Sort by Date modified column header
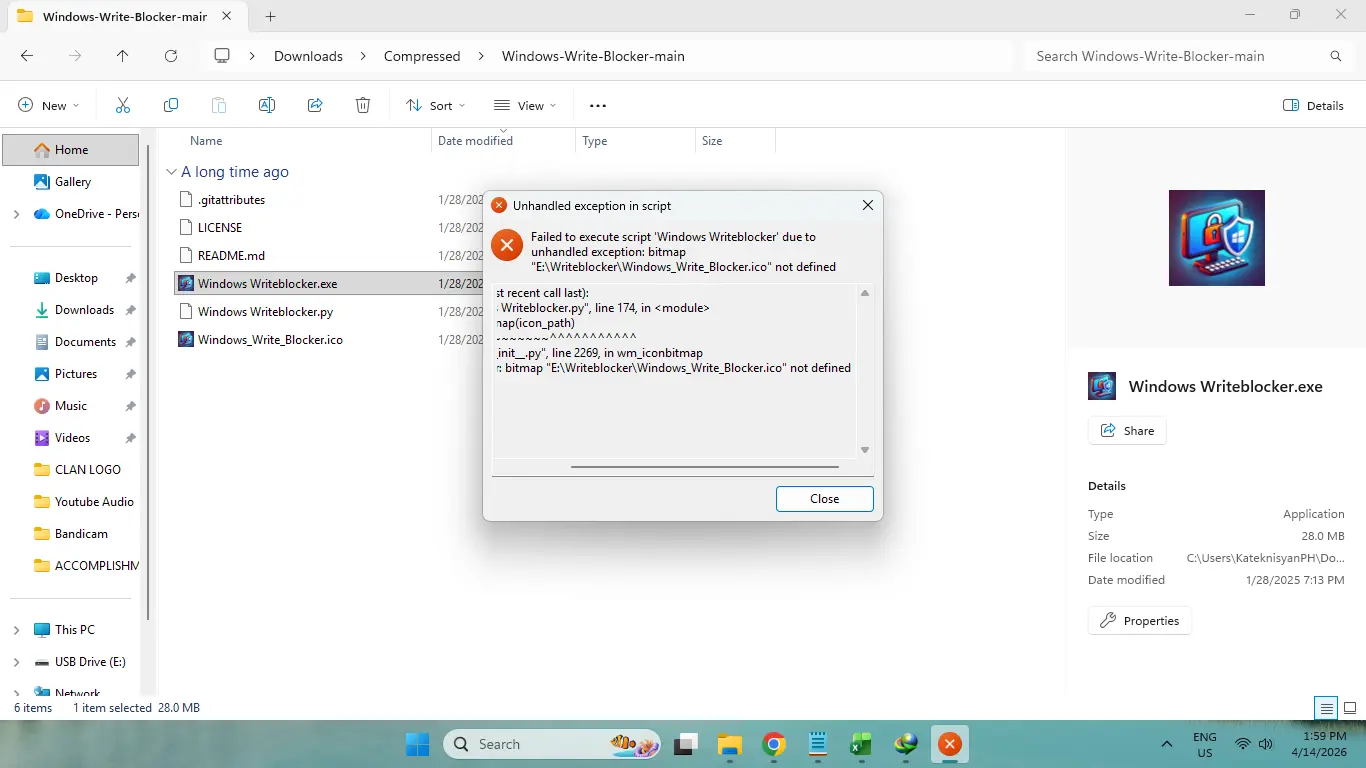This screenshot has height=768, width=1366. pyautogui.click(x=475, y=141)
